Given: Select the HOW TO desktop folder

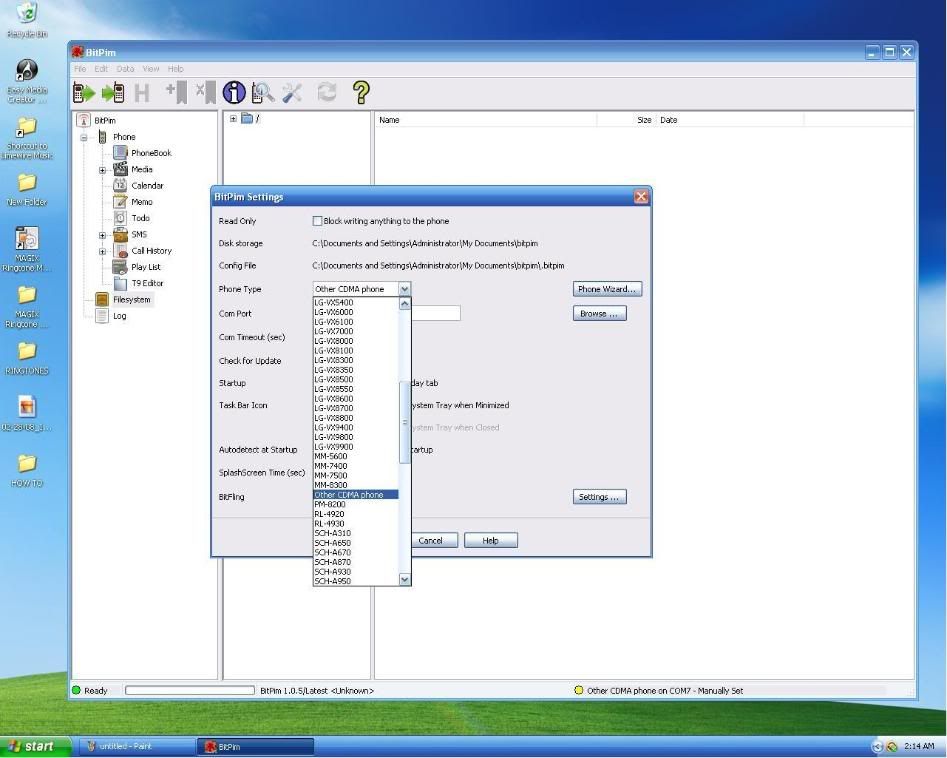Looking at the screenshot, I should pyautogui.click(x=27, y=471).
